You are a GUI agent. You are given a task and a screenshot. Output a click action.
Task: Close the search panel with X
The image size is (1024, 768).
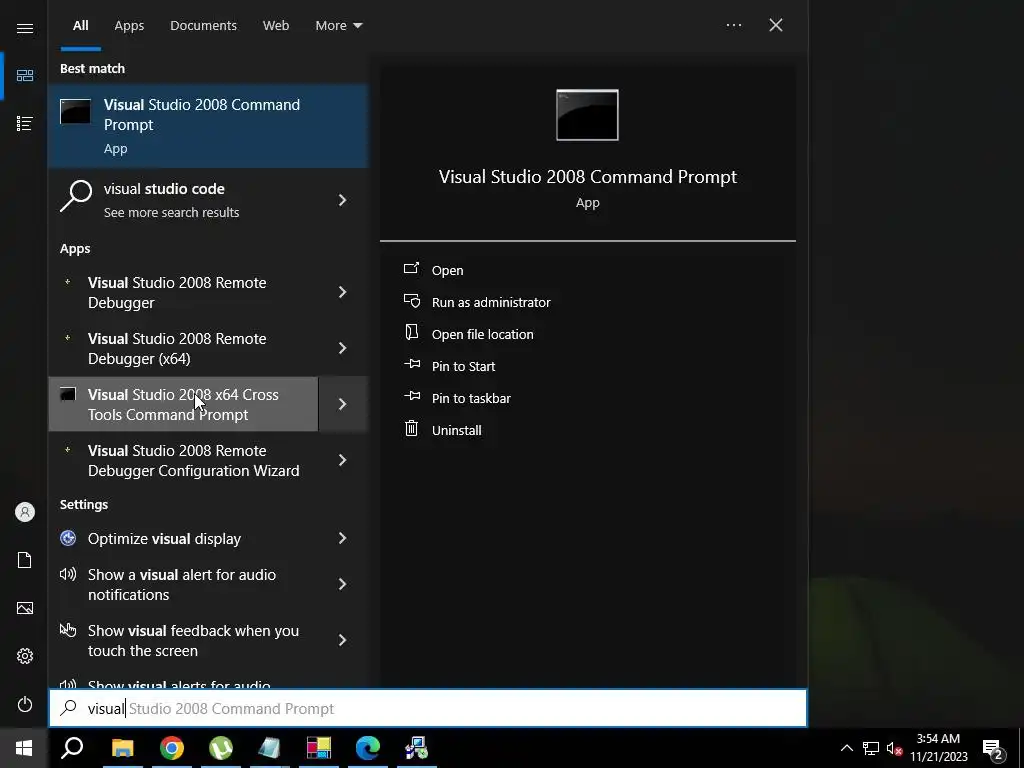click(x=776, y=25)
